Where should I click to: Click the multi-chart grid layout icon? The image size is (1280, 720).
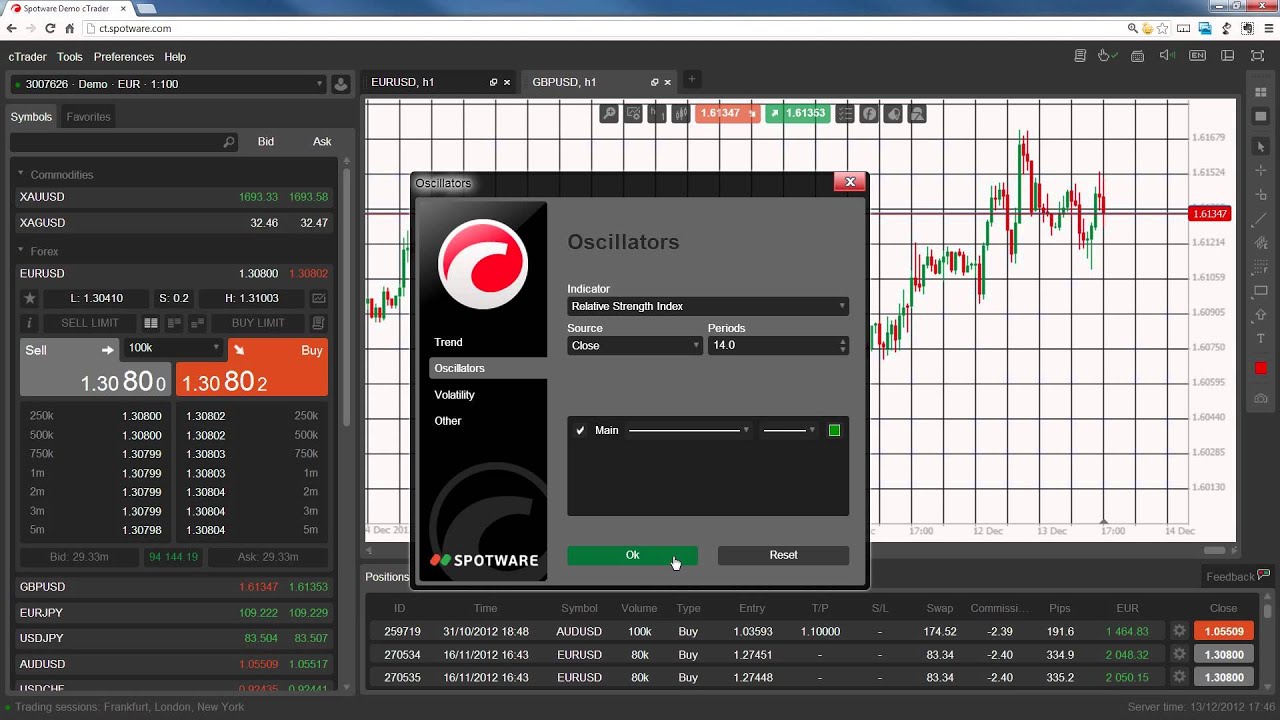point(1260,92)
